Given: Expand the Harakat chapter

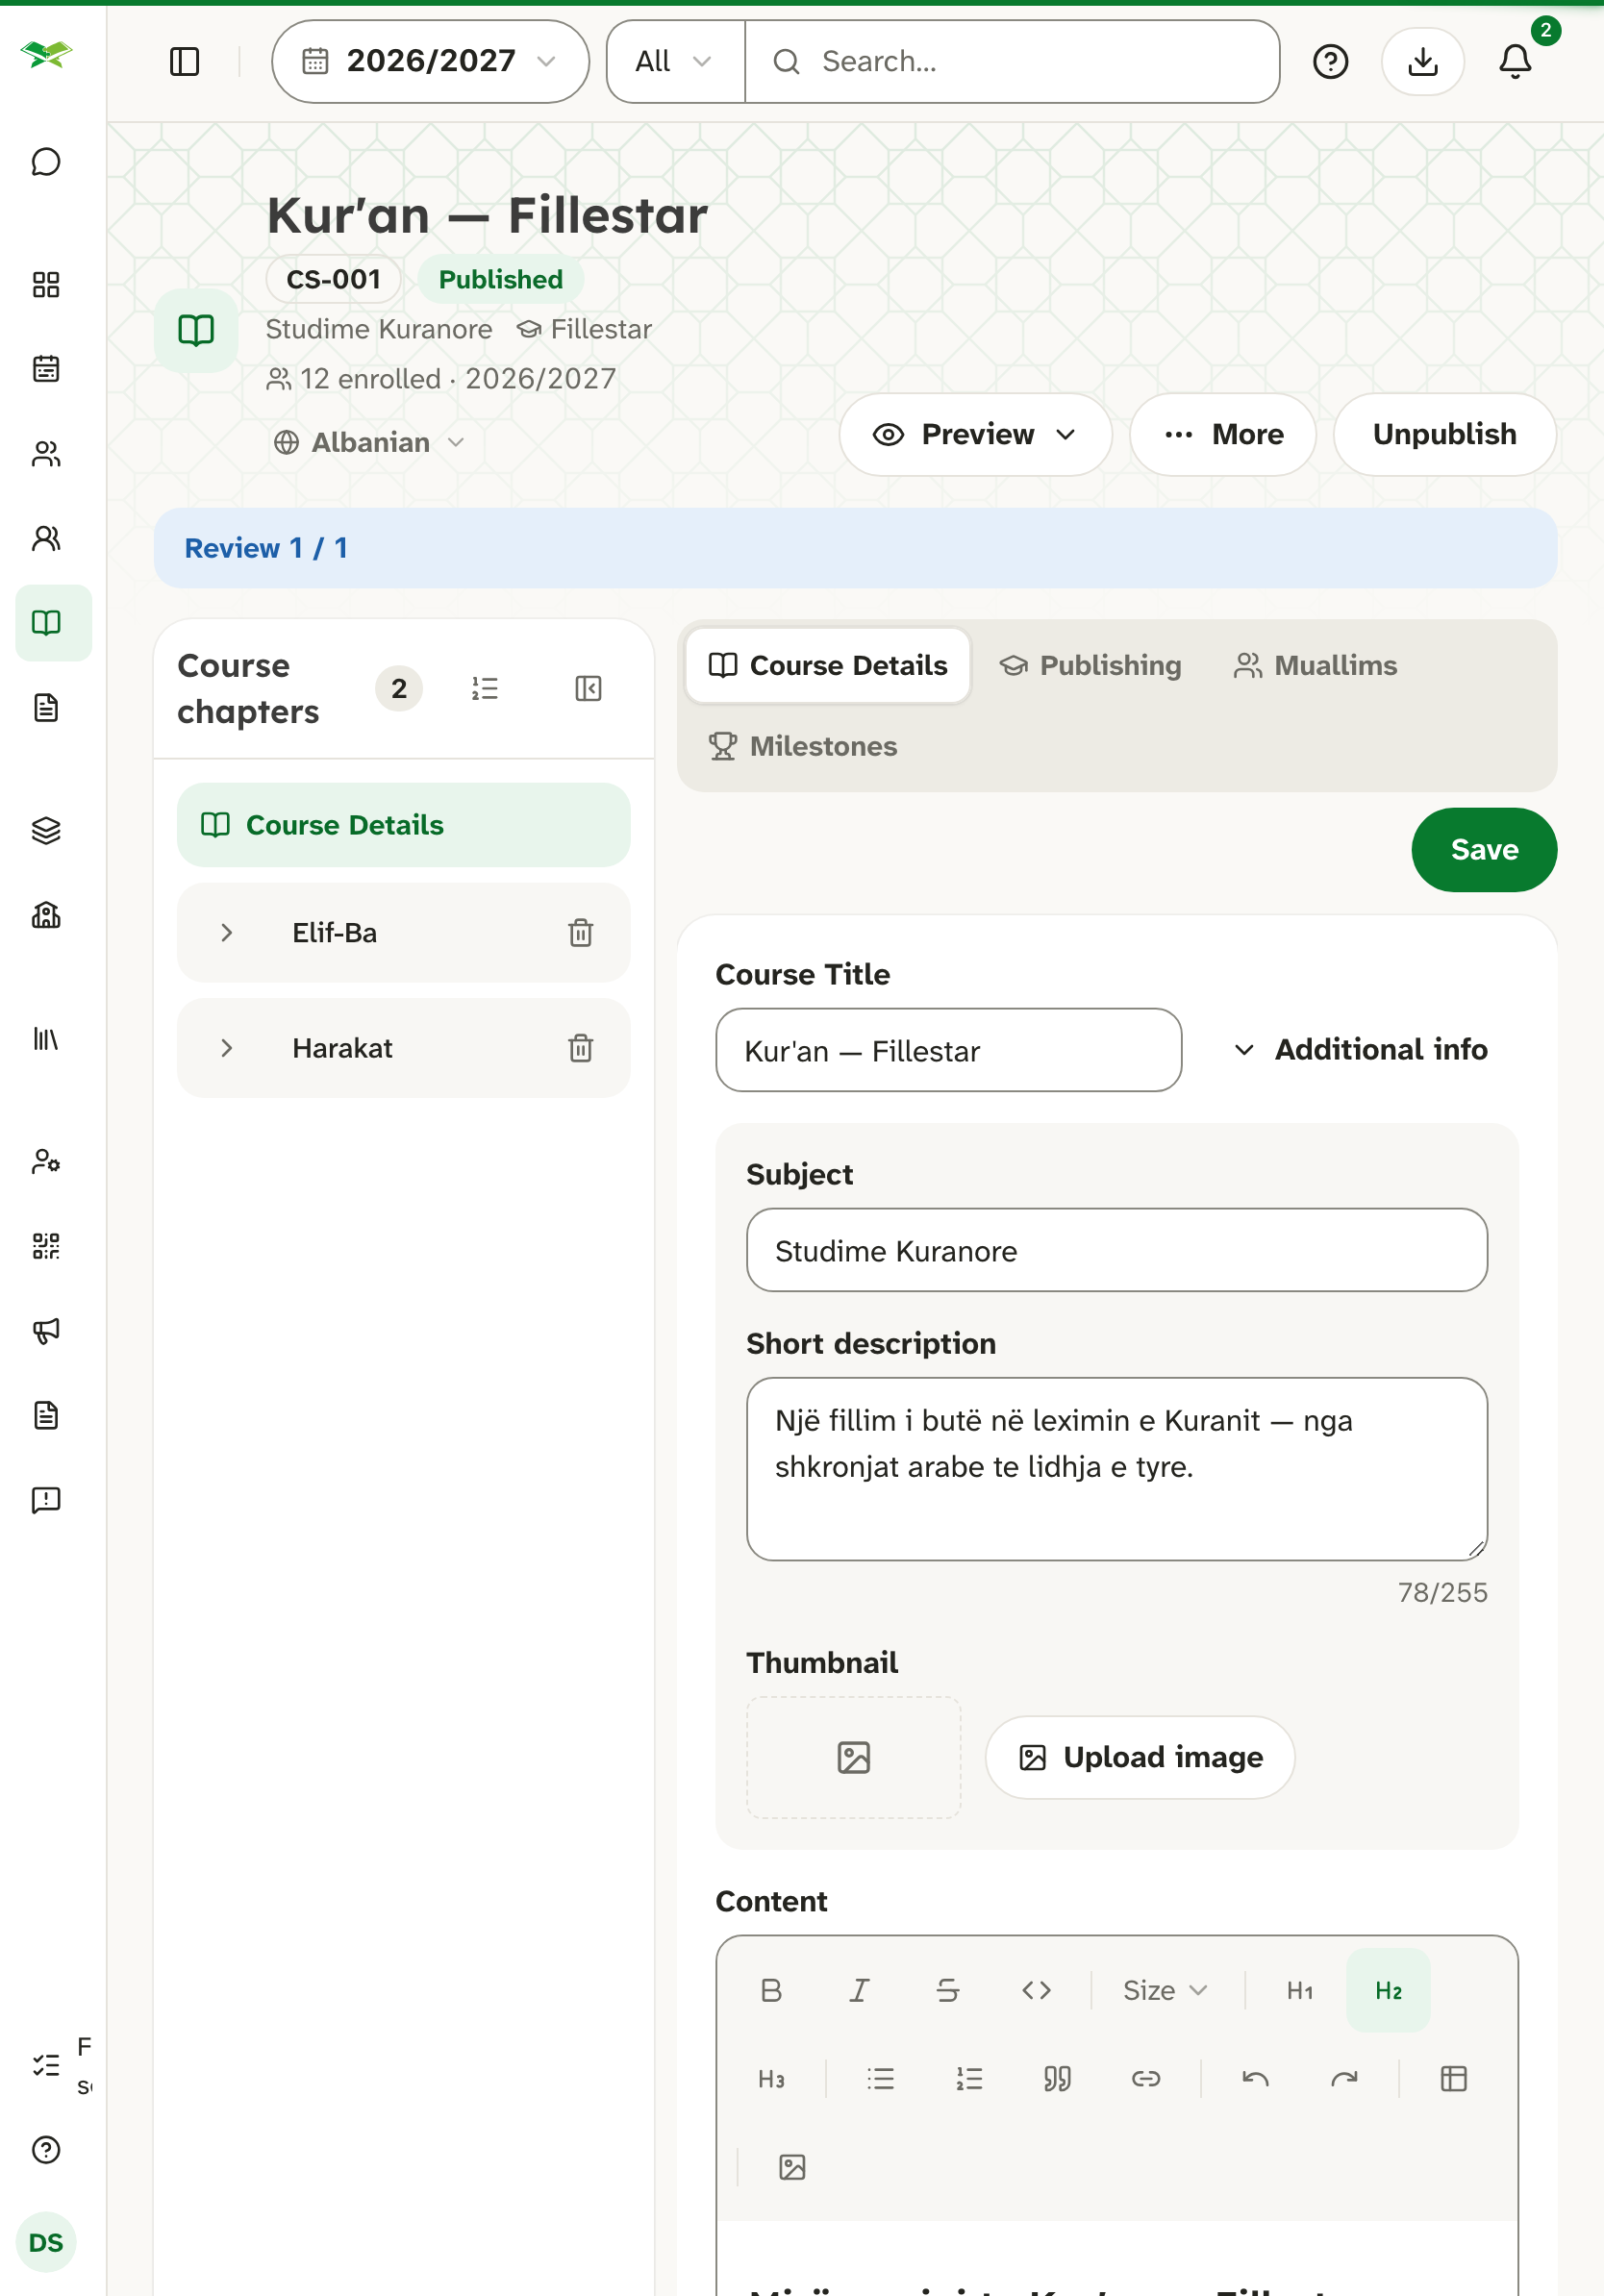Looking at the screenshot, I should (226, 1048).
